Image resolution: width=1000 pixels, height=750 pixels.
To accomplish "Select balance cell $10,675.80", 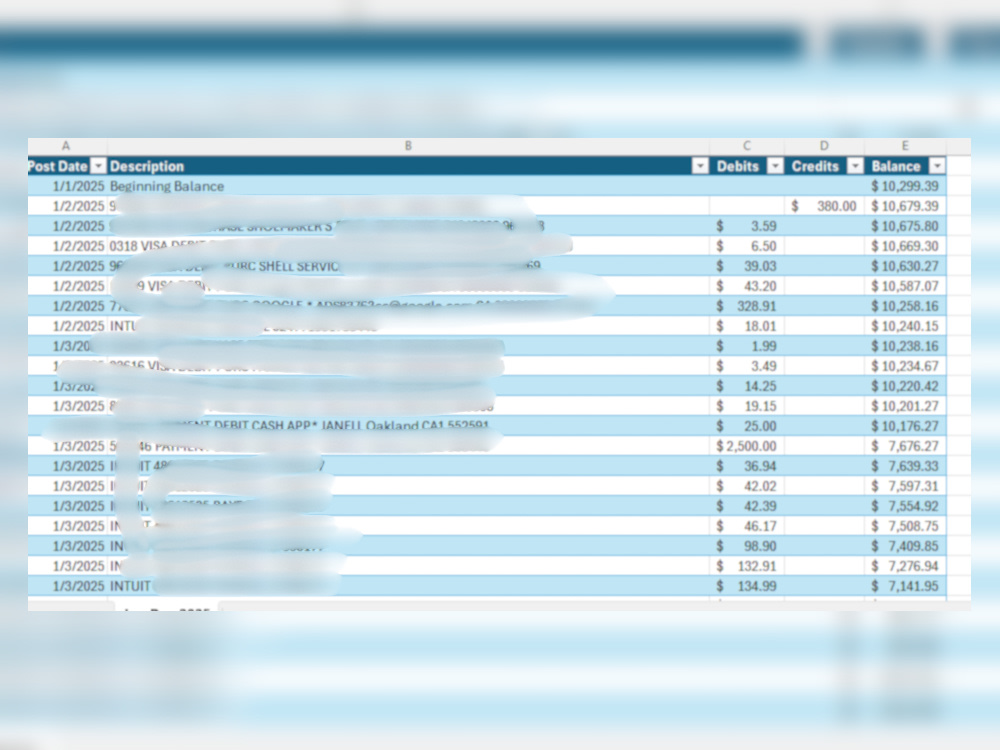I will pos(906,226).
